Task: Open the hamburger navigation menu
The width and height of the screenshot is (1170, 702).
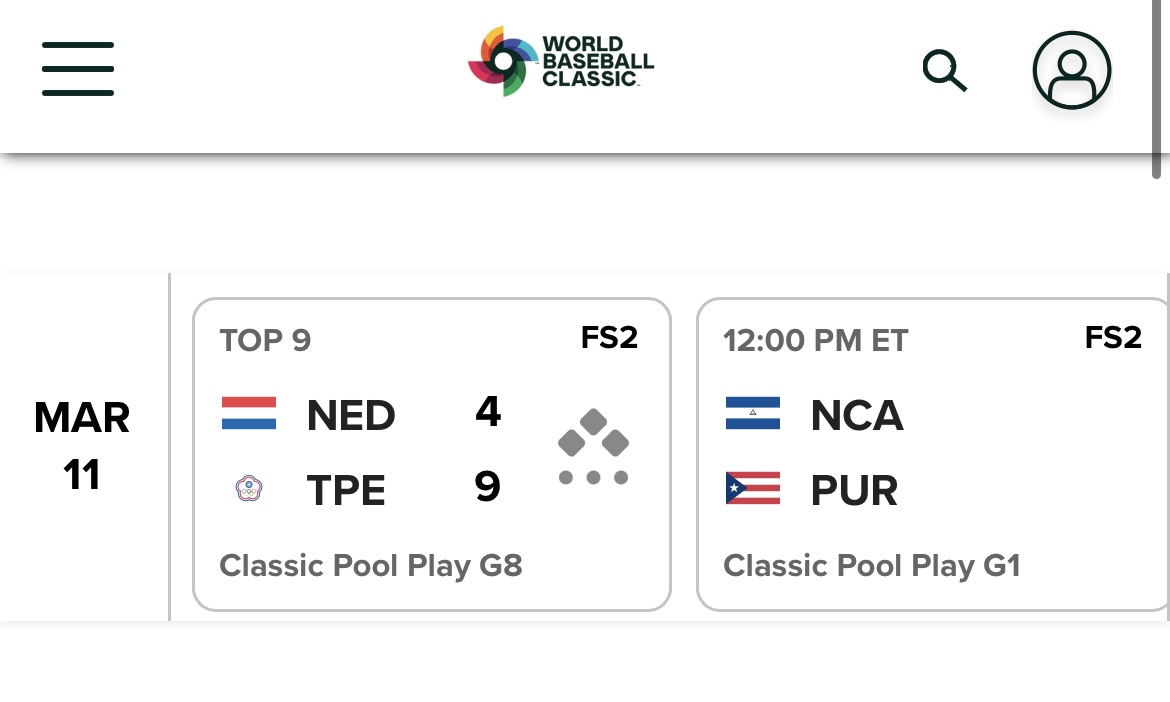Action: 78,69
